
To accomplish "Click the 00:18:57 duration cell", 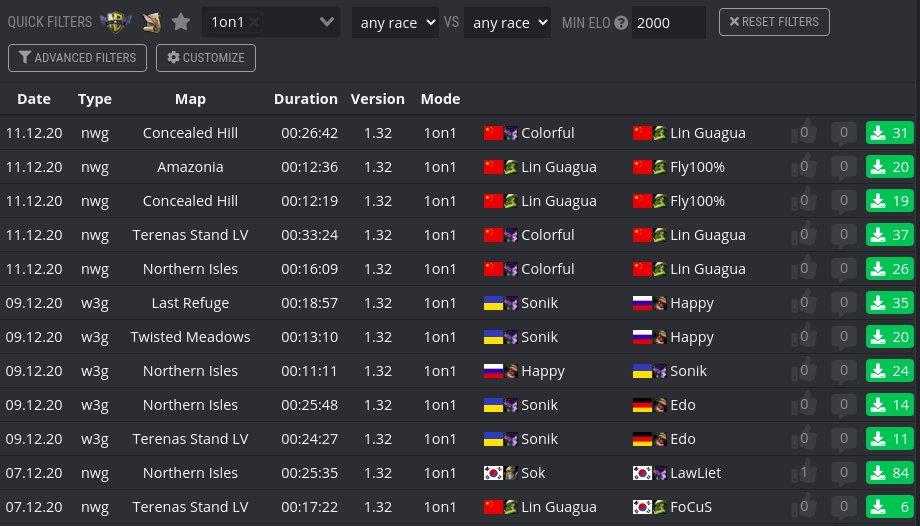I will tap(309, 303).
